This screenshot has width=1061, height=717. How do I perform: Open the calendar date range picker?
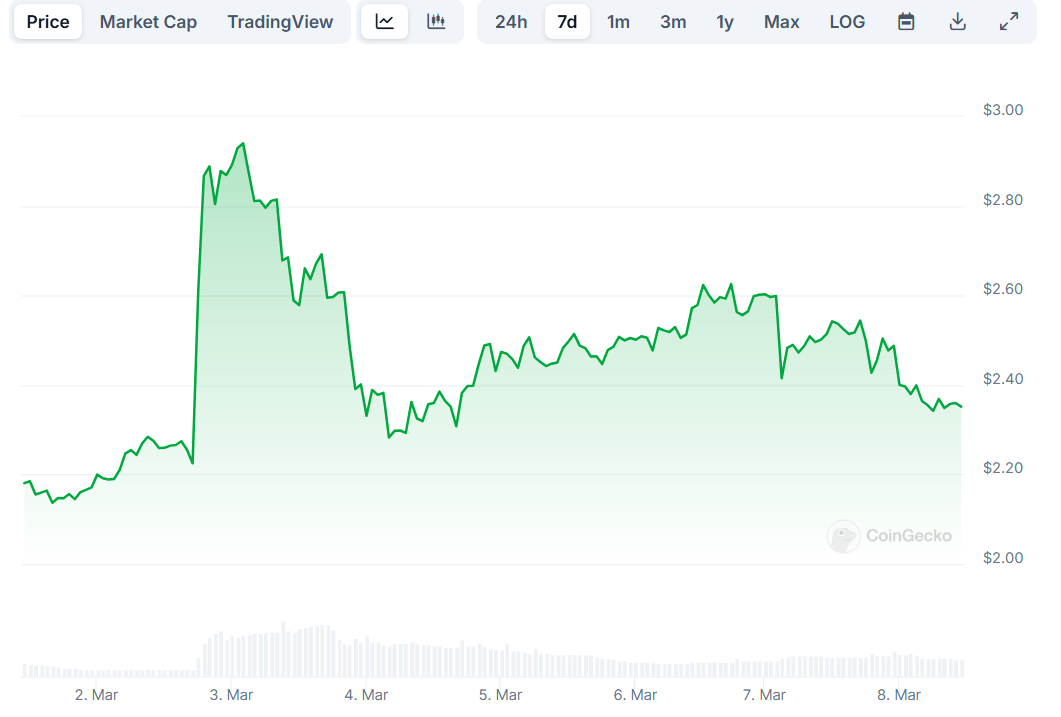pos(906,22)
